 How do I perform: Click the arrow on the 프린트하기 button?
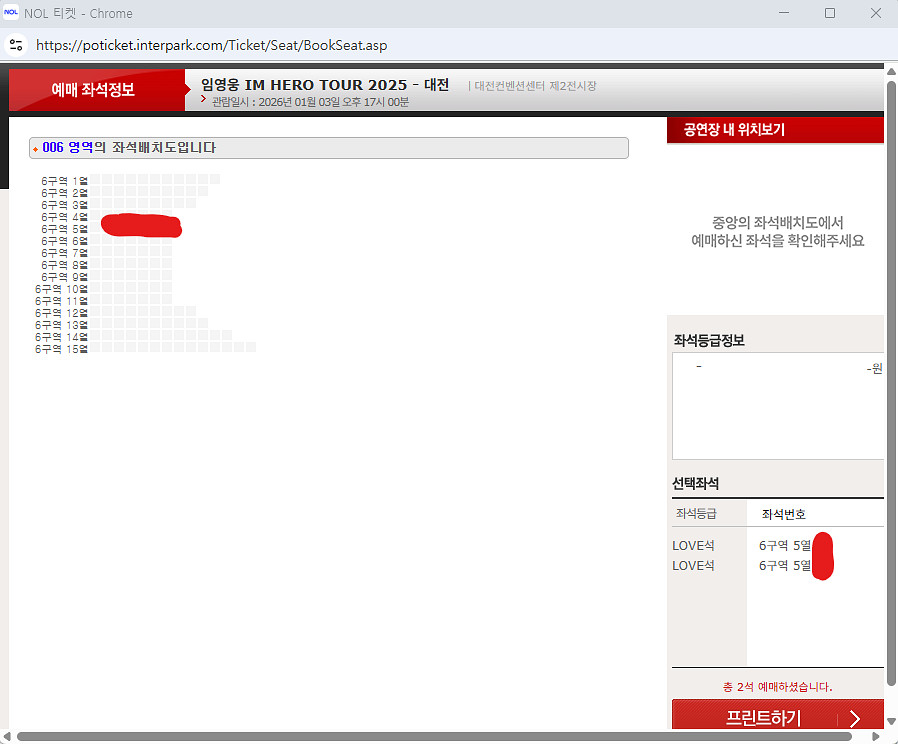(854, 718)
